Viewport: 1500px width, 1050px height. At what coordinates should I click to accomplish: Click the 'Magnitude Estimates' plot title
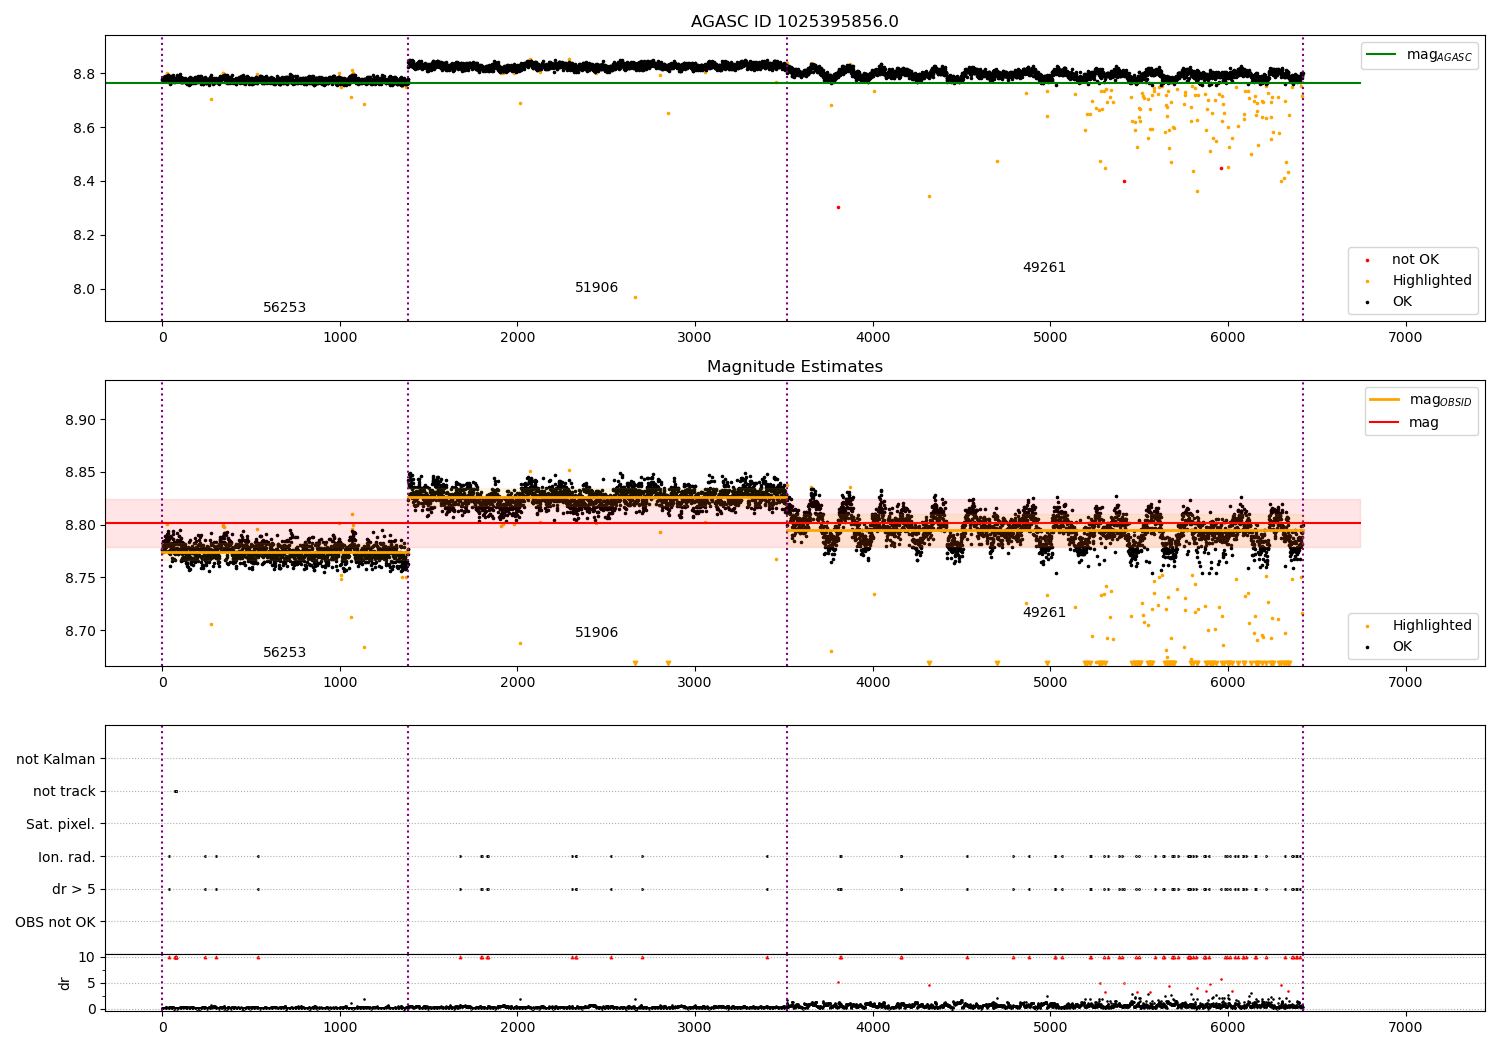pyautogui.click(x=794, y=367)
